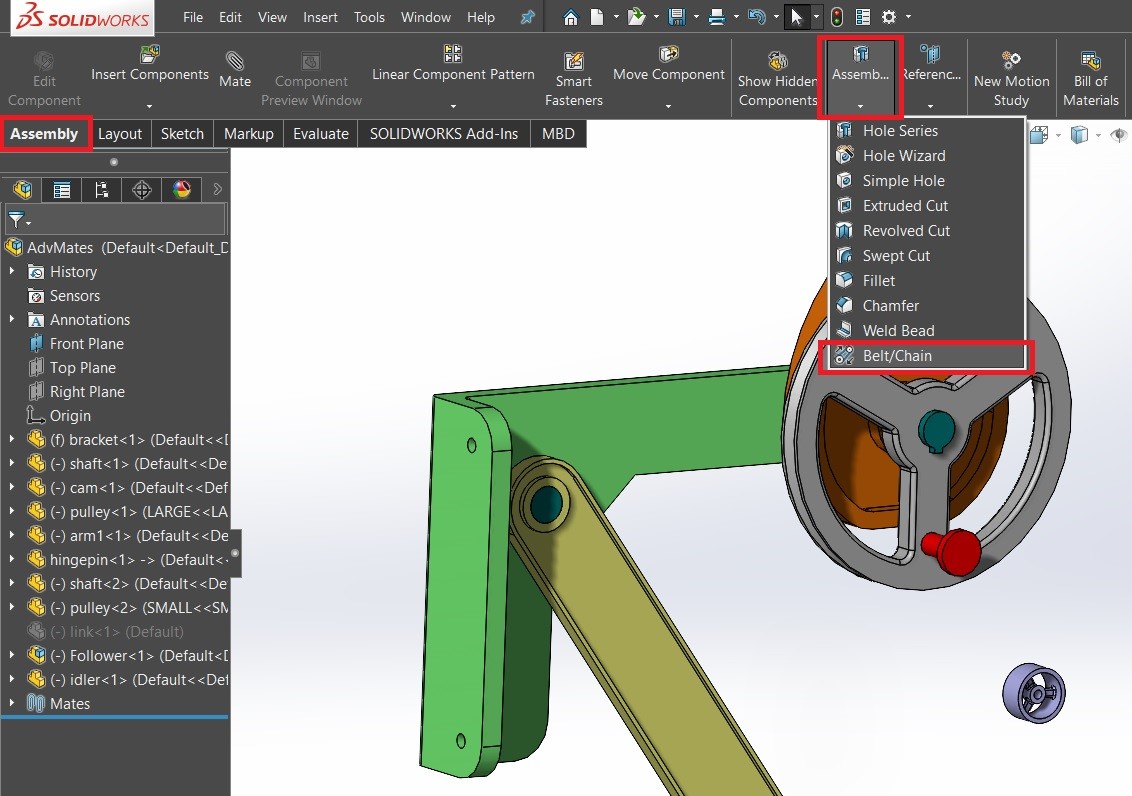Launch the Fillet assembly feature
Viewport: 1132px width, 796px height.
tap(877, 280)
